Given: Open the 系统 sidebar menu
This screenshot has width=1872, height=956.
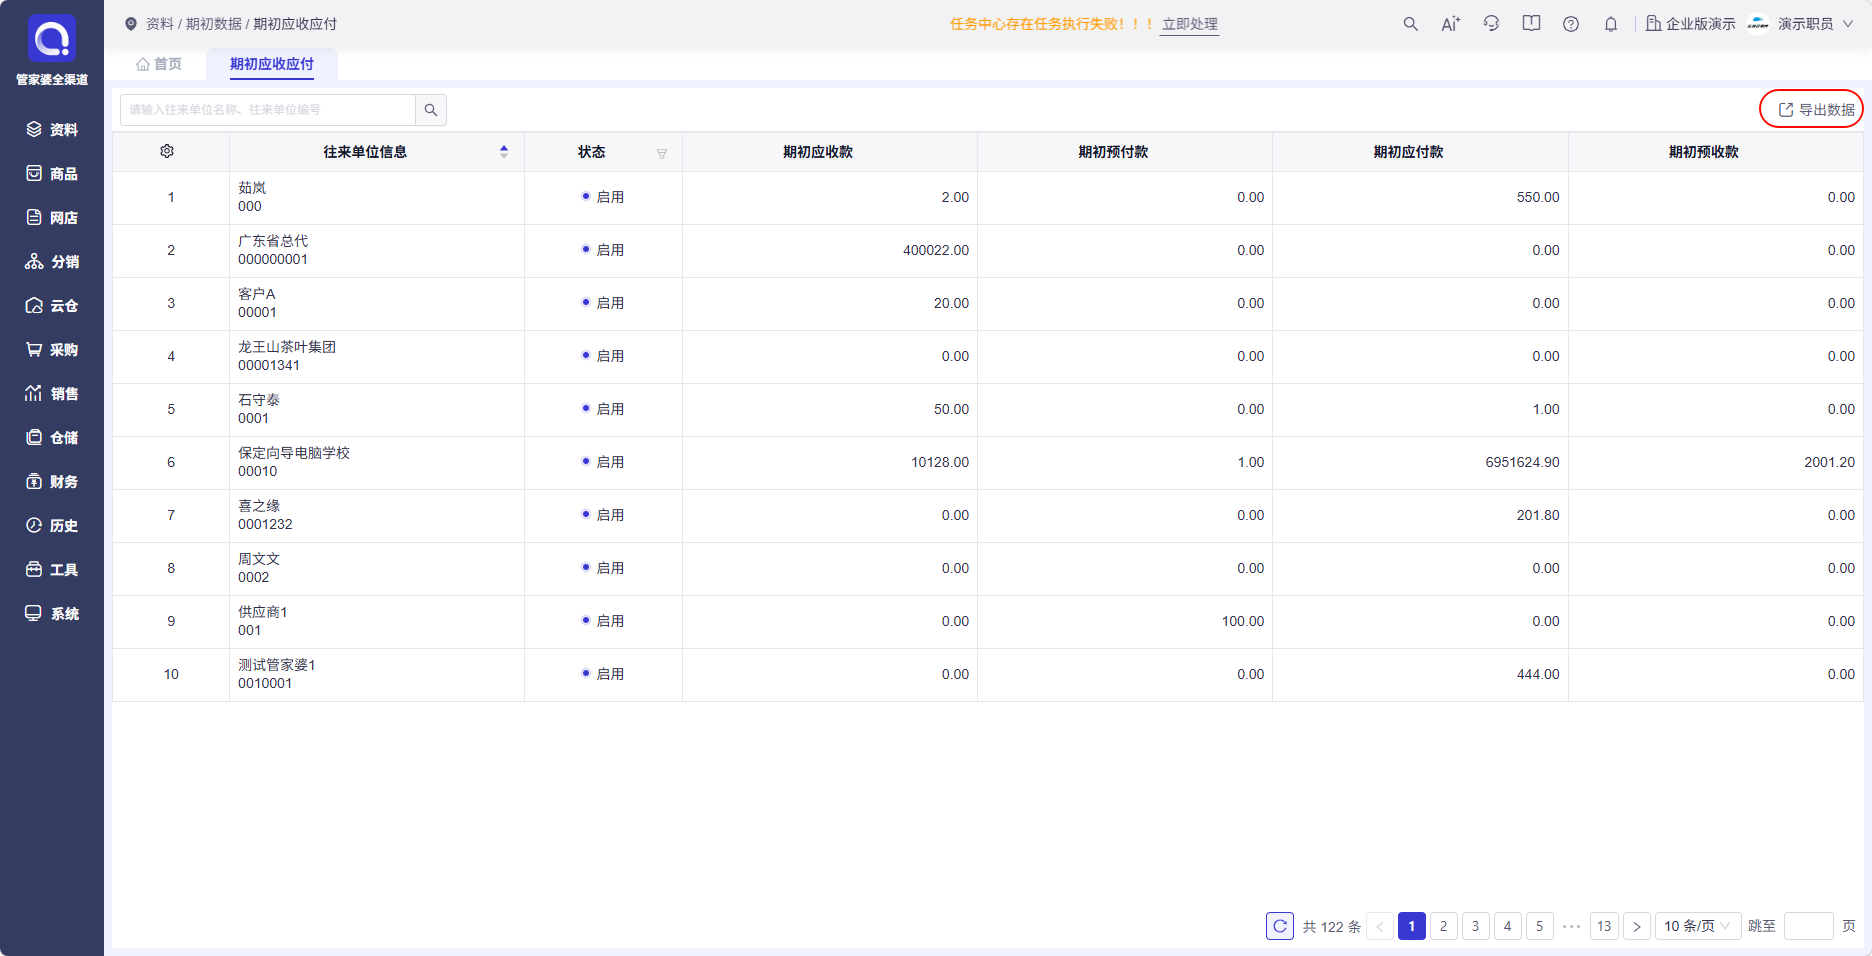Looking at the screenshot, I should pos(52,614).
